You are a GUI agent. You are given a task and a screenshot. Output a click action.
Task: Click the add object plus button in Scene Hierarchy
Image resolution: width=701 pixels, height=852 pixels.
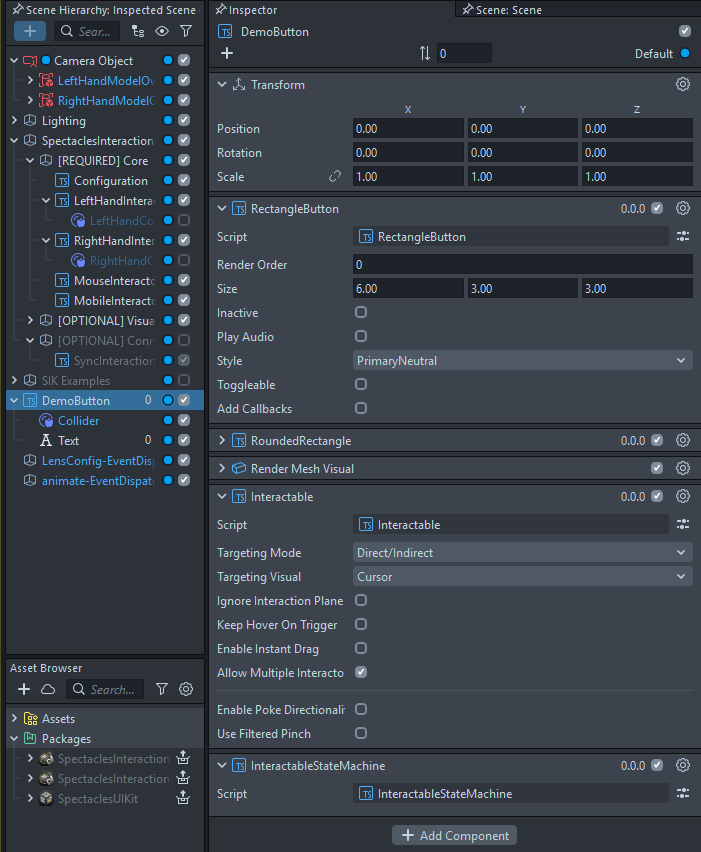[x=29, y=31]
